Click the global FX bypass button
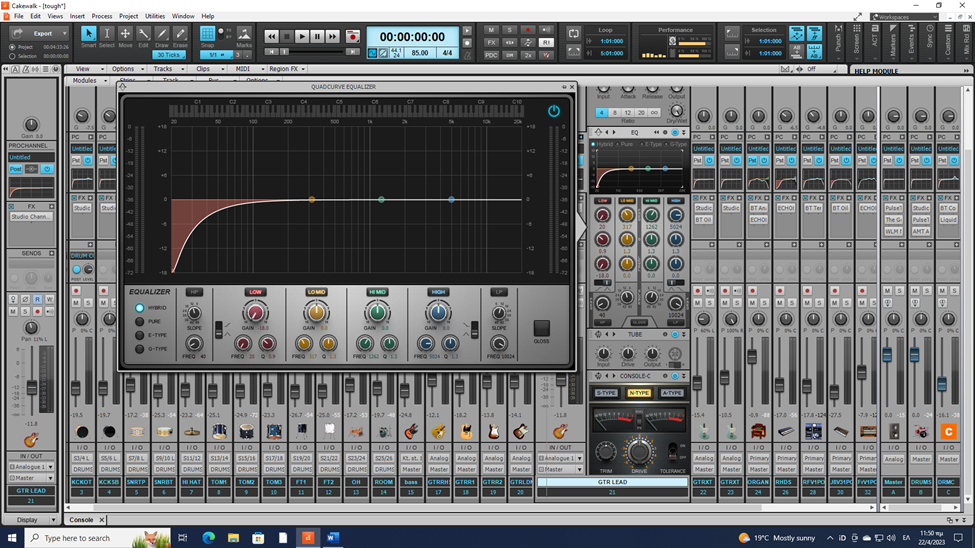 [x=491, y=42]
